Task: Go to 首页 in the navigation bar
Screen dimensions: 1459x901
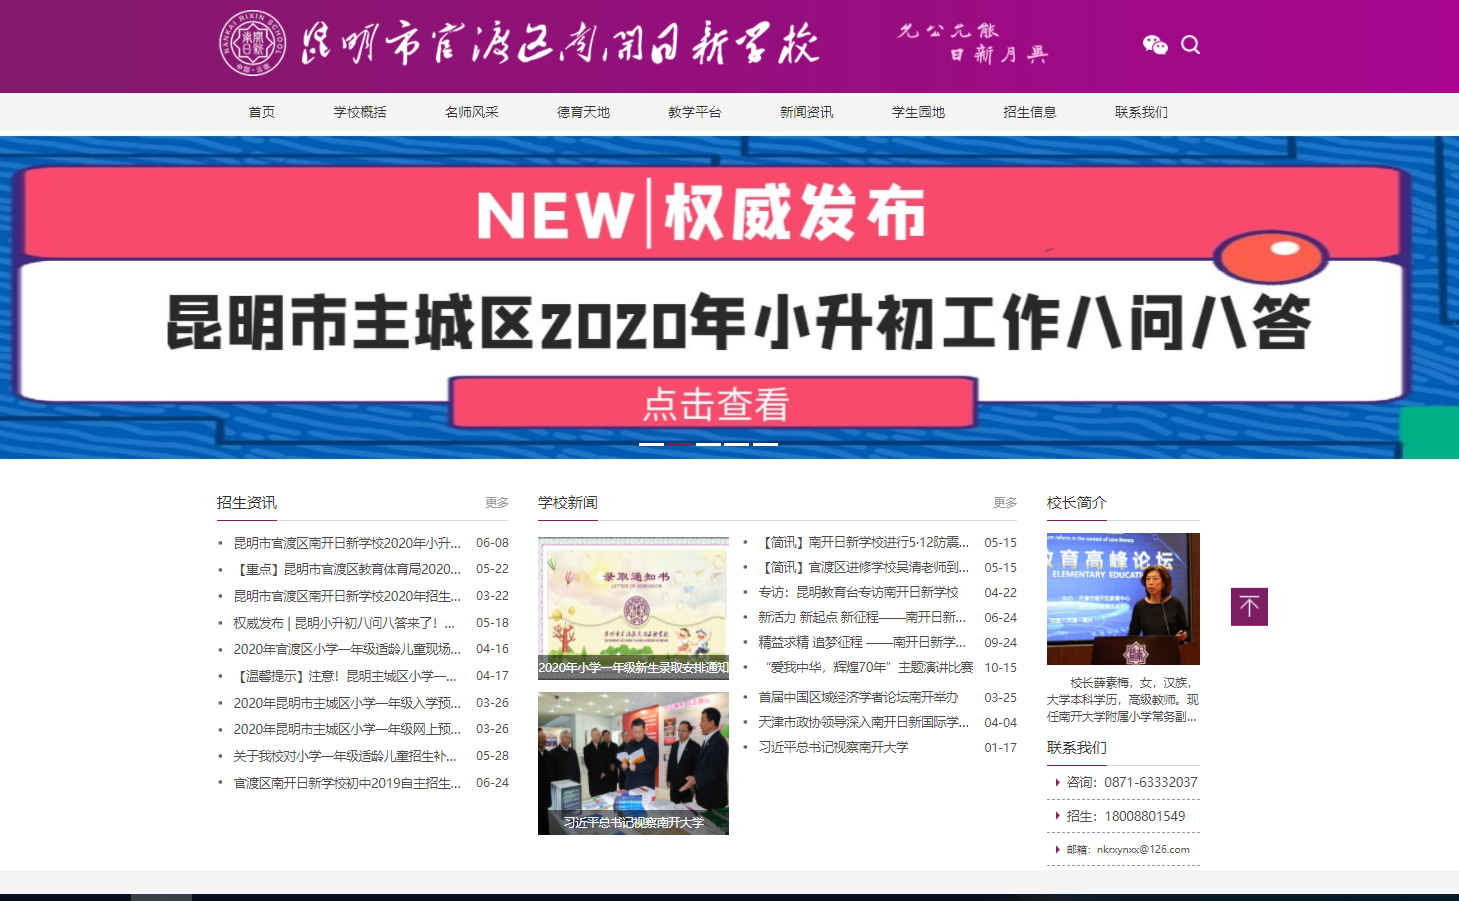Action: coord(262,113)
